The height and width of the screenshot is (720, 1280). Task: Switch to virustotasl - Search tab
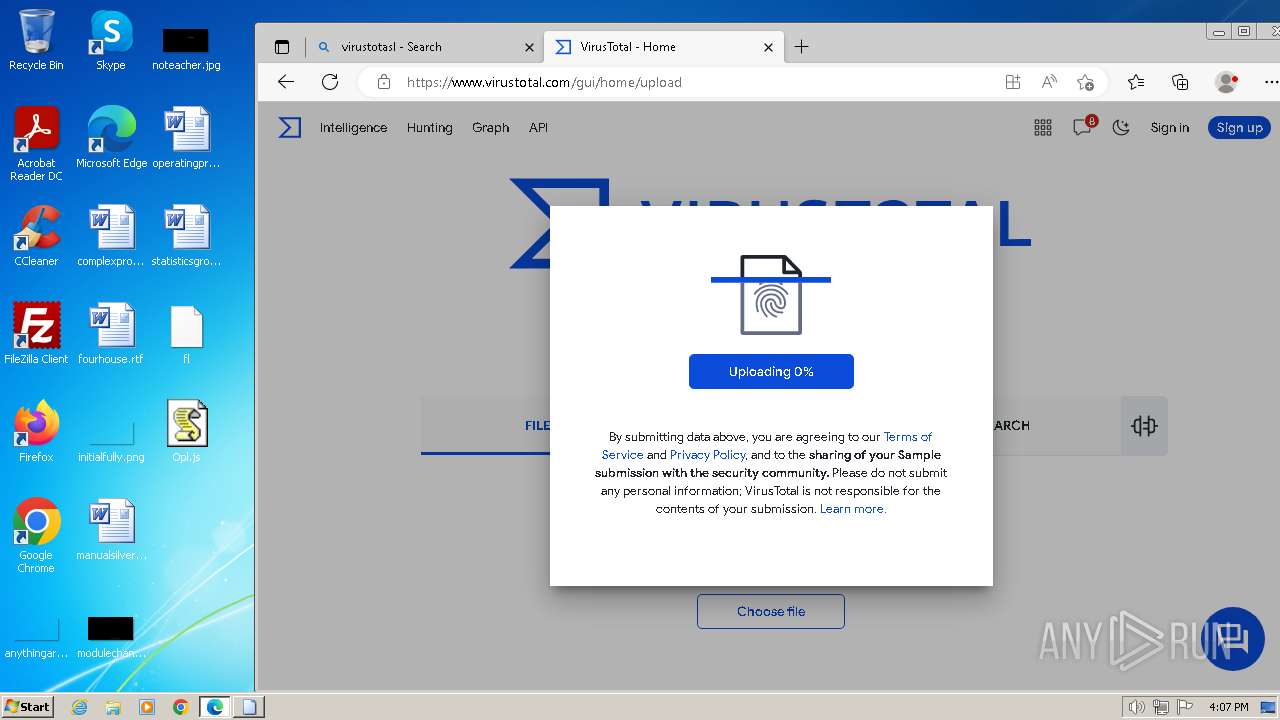coord(426,47)
